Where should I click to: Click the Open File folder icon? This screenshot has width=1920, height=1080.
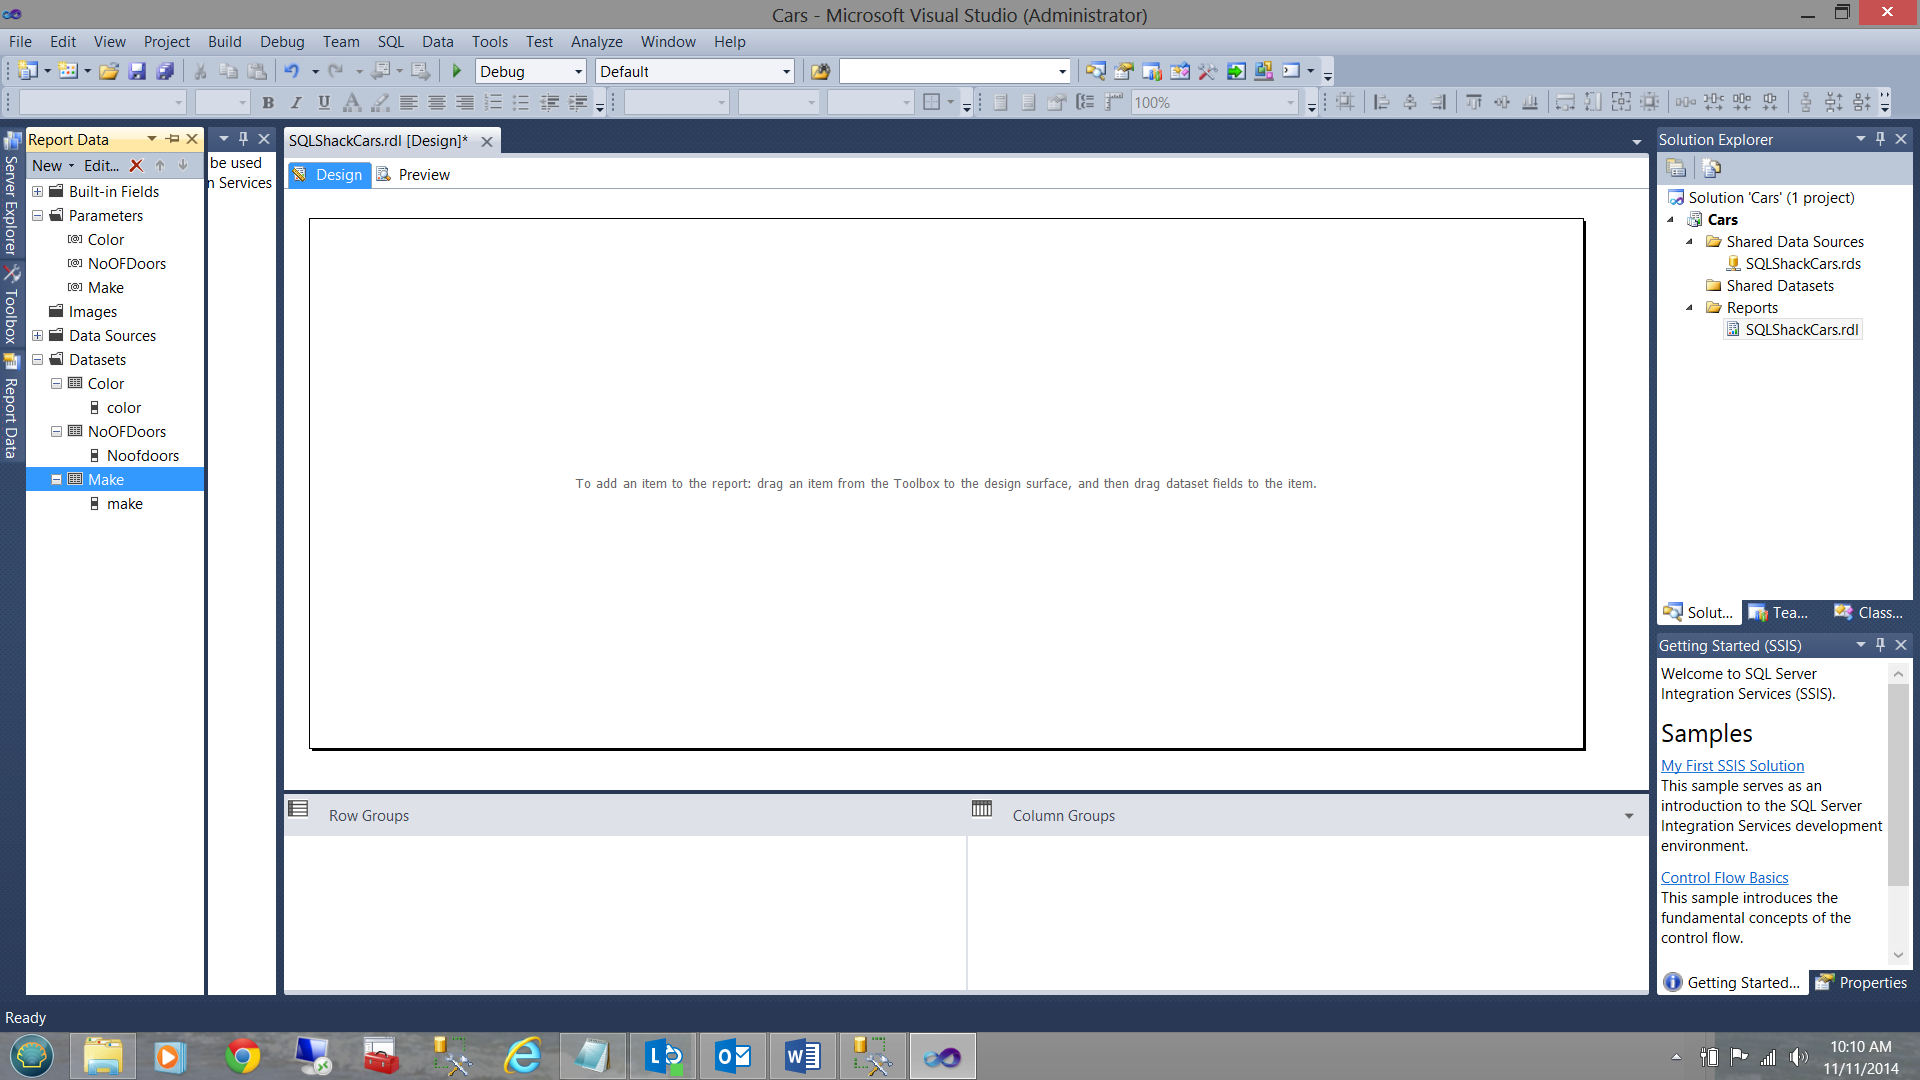point(109,71)
